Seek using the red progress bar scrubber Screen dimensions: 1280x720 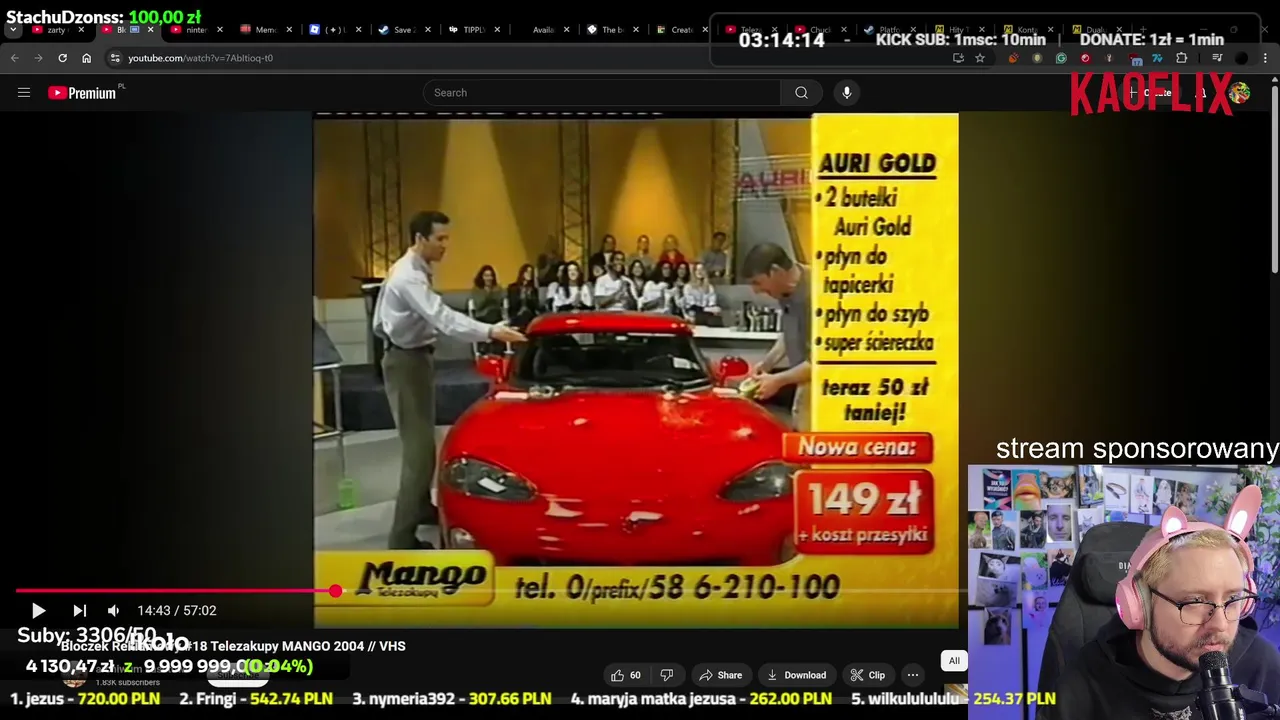point(335,591)
